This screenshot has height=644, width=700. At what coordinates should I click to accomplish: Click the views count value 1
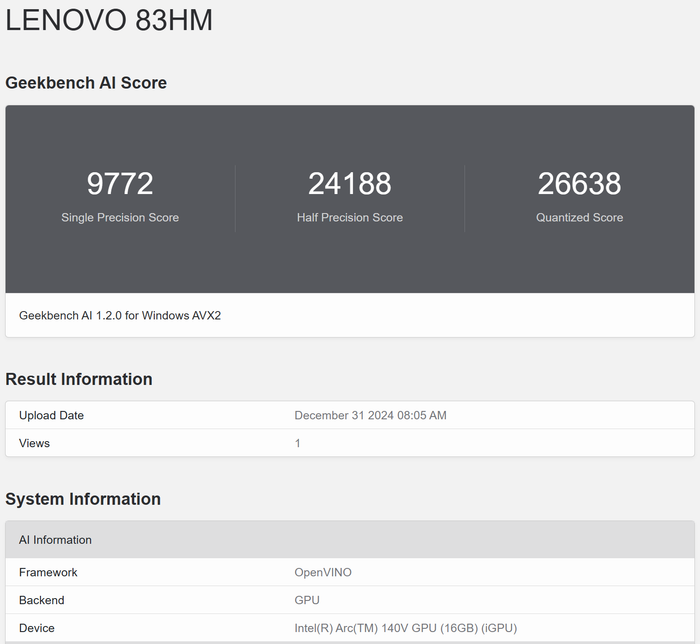tap(297, 443)
